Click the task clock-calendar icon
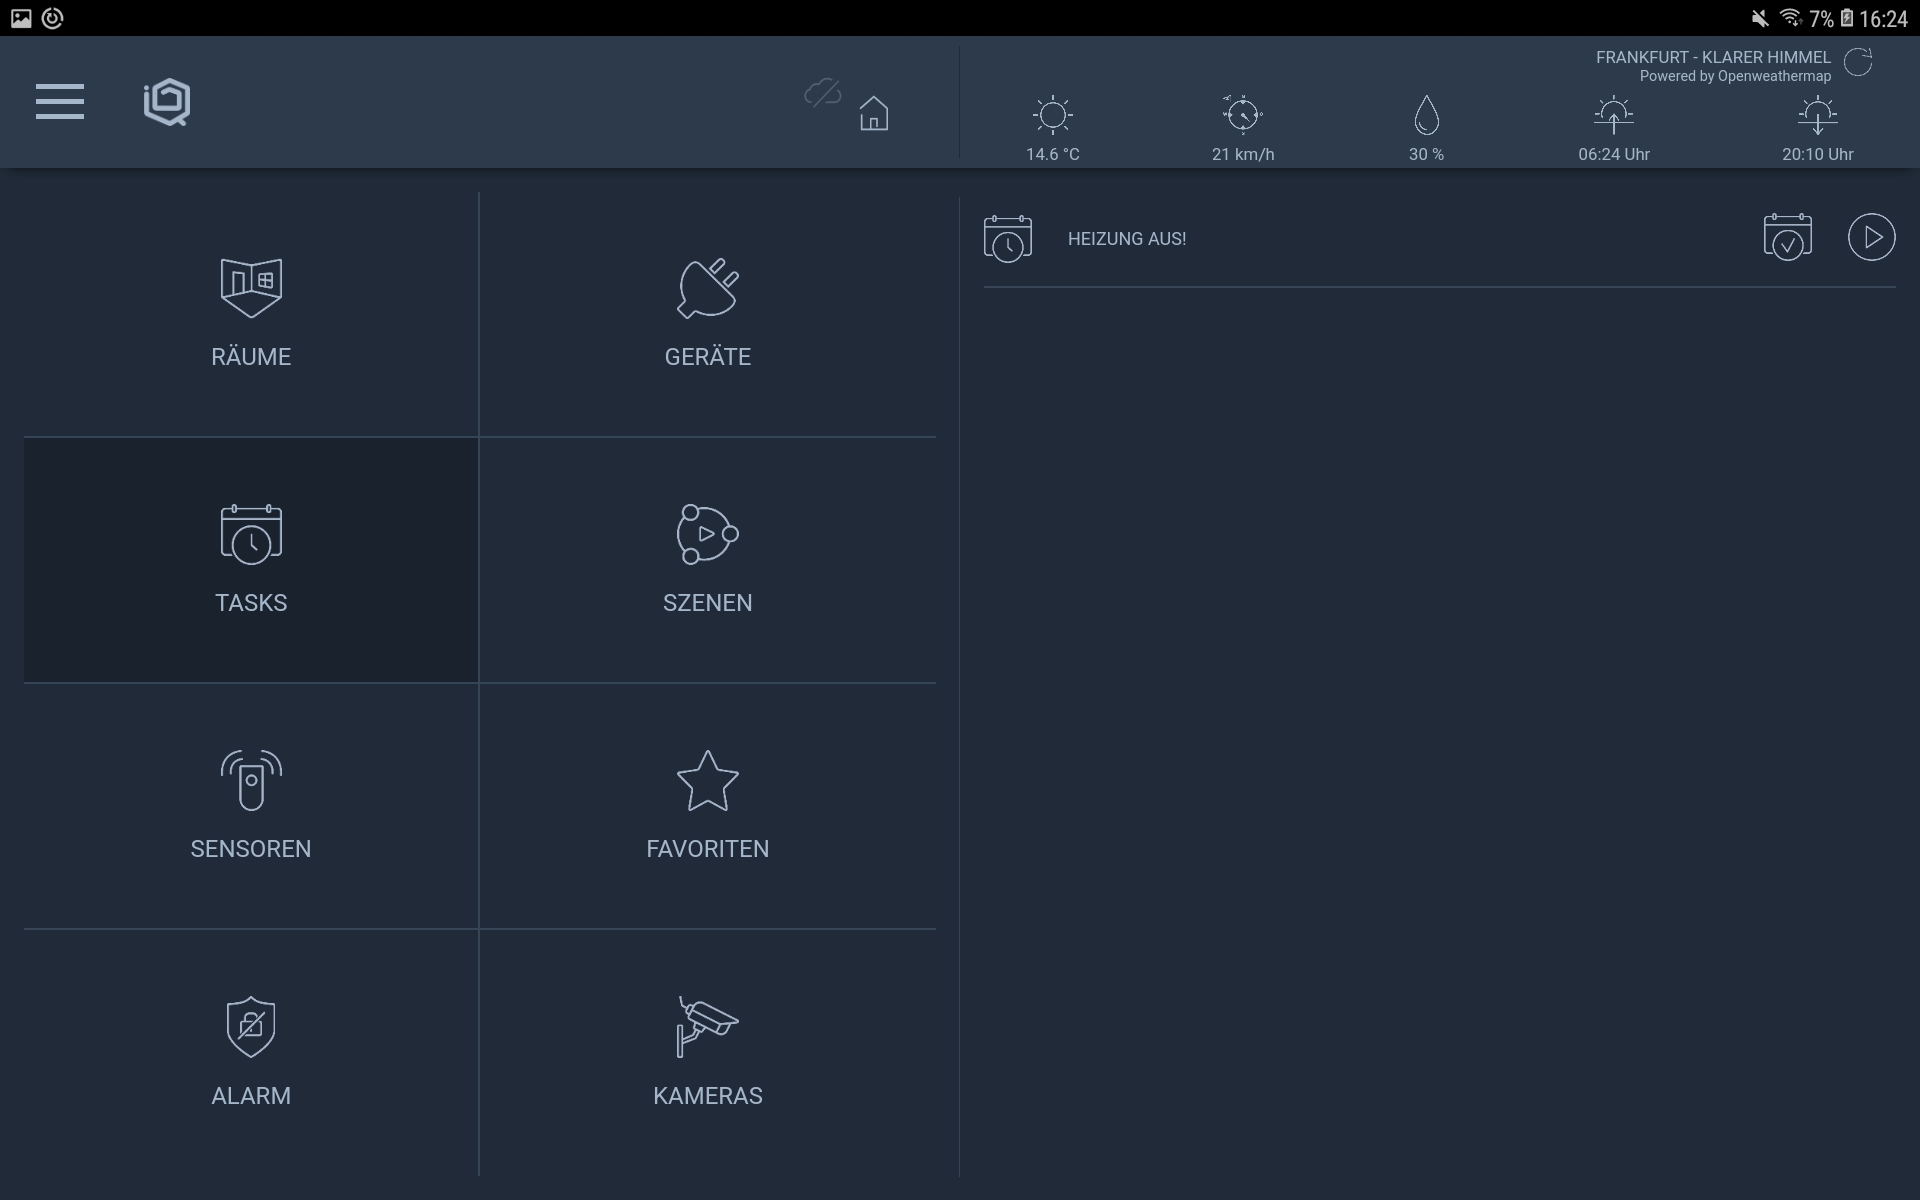This screenshot has height=1200, width=1920. (1007, 238)
